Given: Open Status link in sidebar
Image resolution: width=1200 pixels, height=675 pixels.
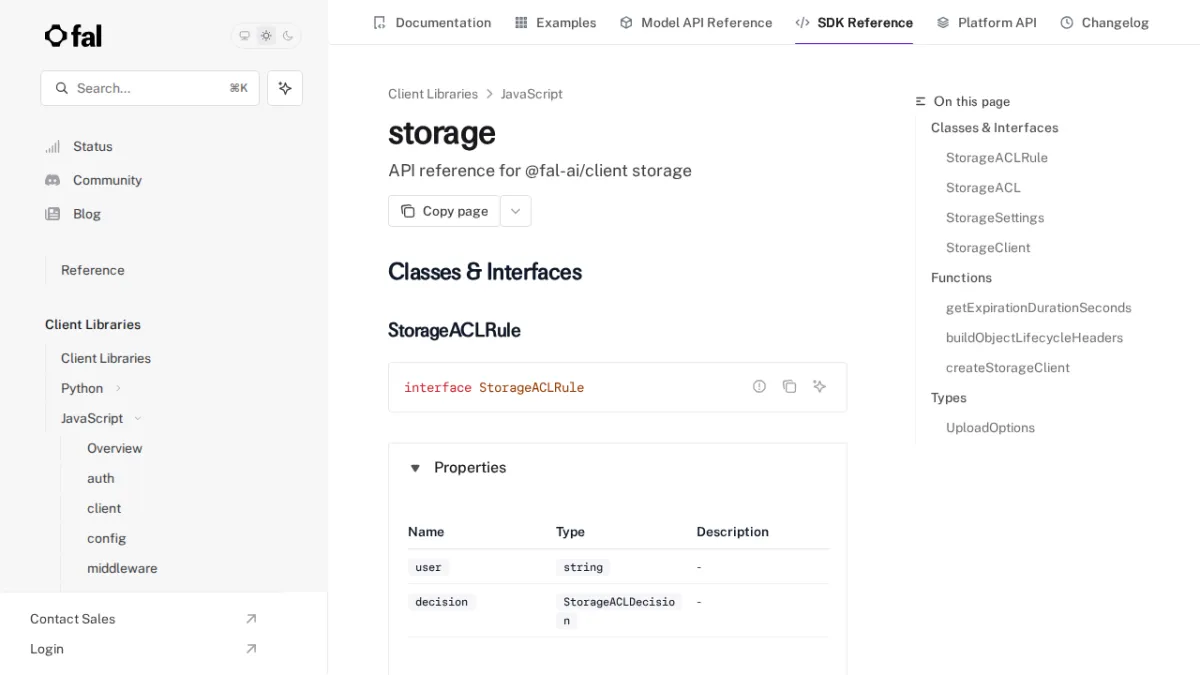Looking at the screenshot, I should pyautogui.click(x=93, y=146).
